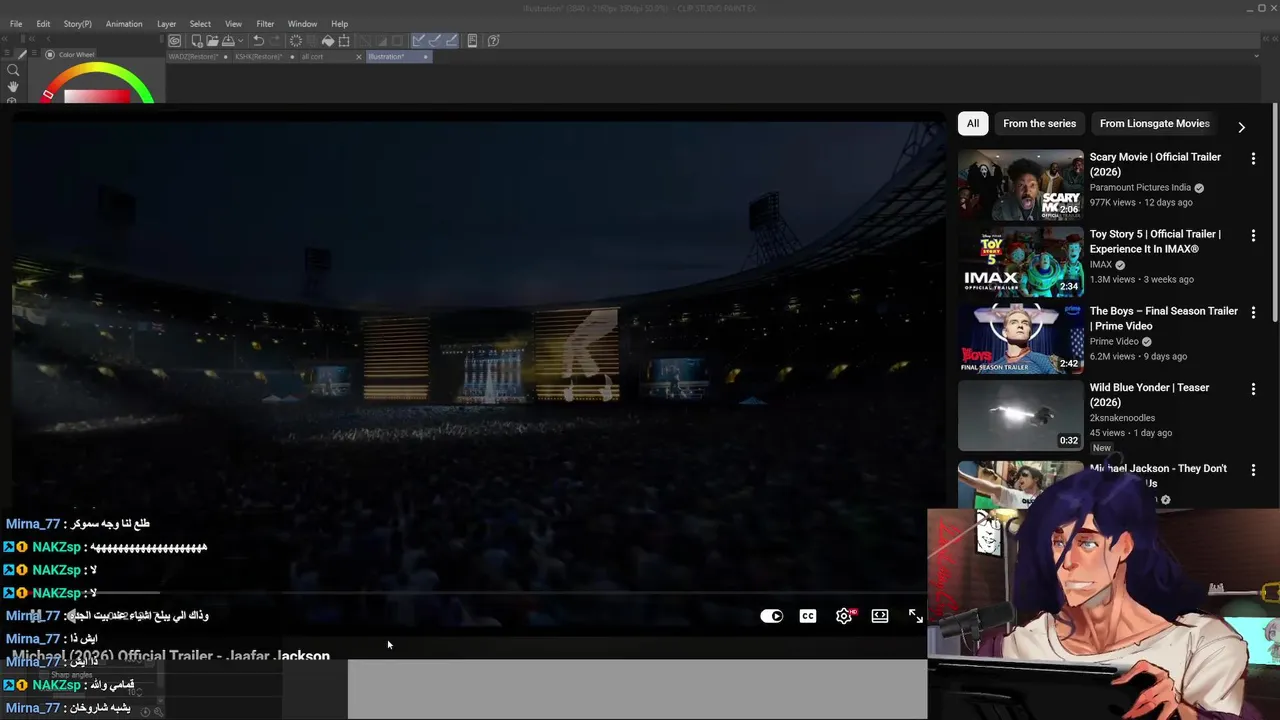The width and height of the screenshot is (1280, 720).
Task: Select the Hand move tool
Action: (x=13, y=87)
